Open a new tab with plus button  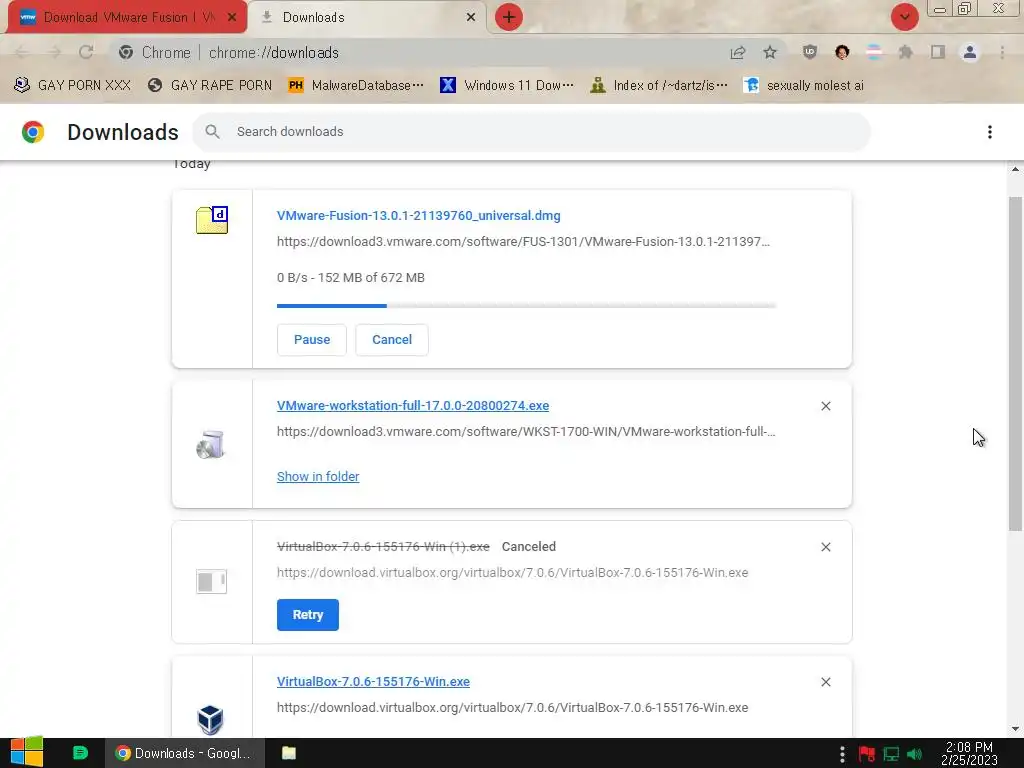coord(509,17)
